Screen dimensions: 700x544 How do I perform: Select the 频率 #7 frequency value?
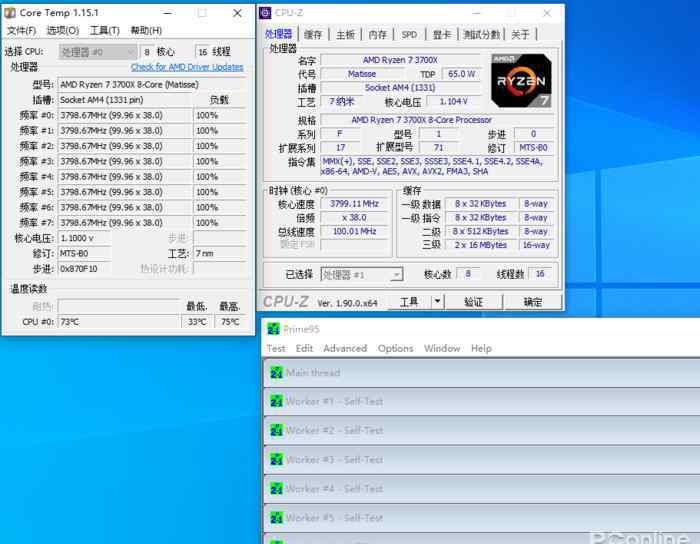125,222
